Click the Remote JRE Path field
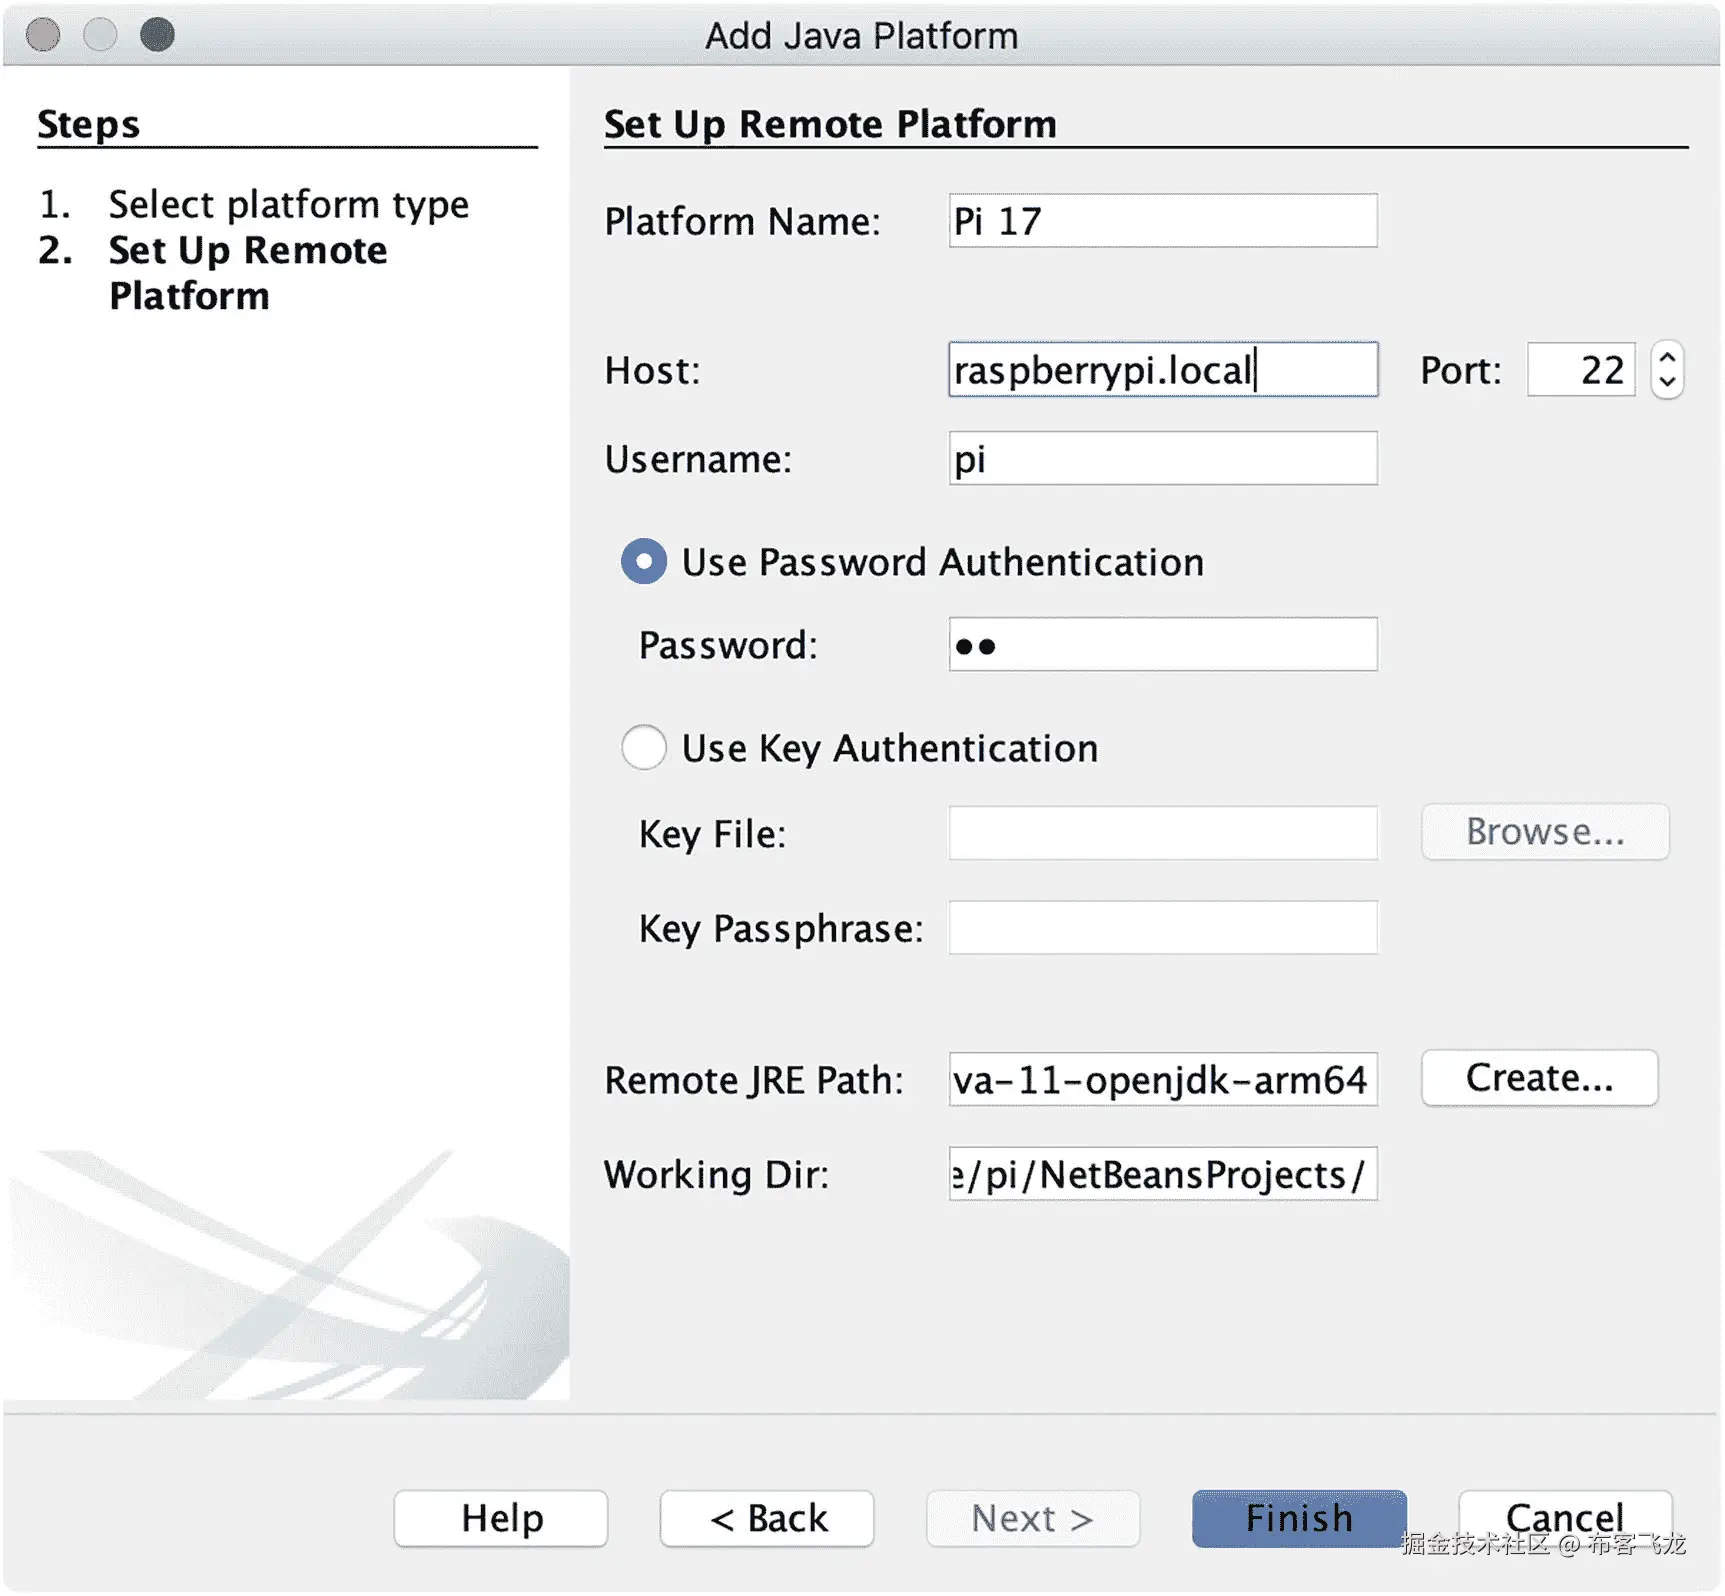The image size is (1725, 1596). [x=1162, y=1080]
